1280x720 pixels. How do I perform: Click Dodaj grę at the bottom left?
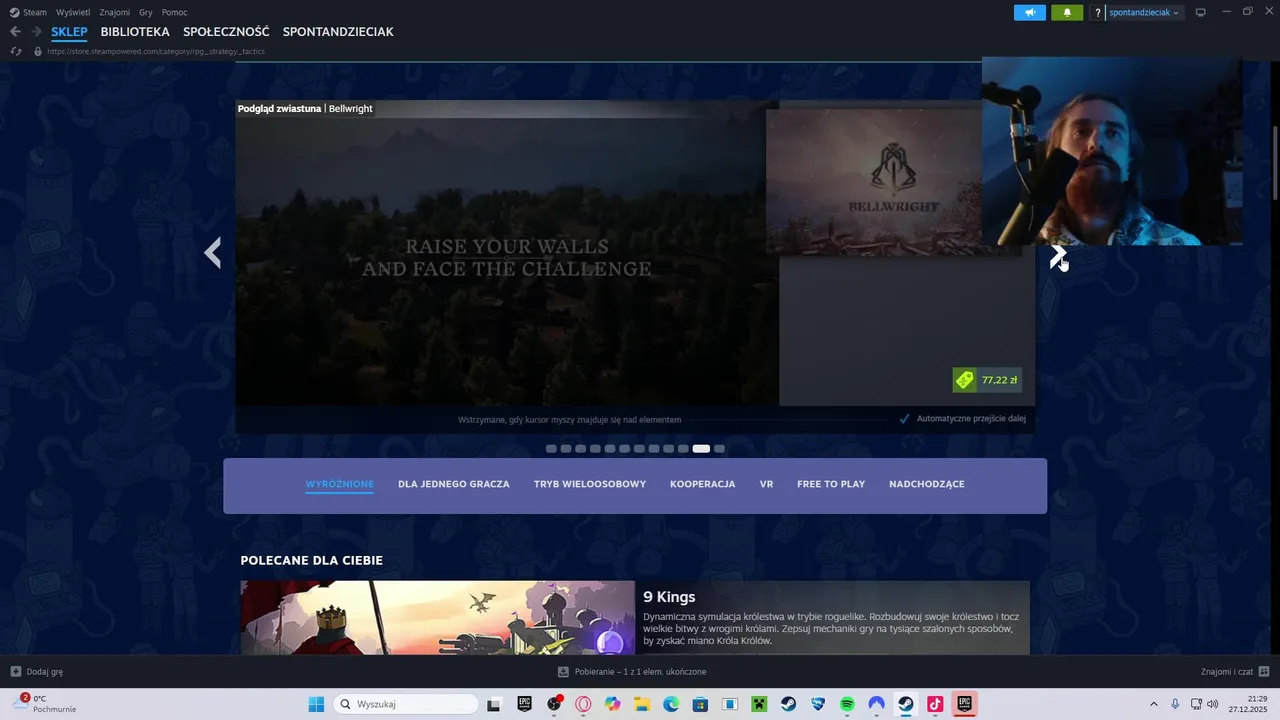(x=37, y=672)
